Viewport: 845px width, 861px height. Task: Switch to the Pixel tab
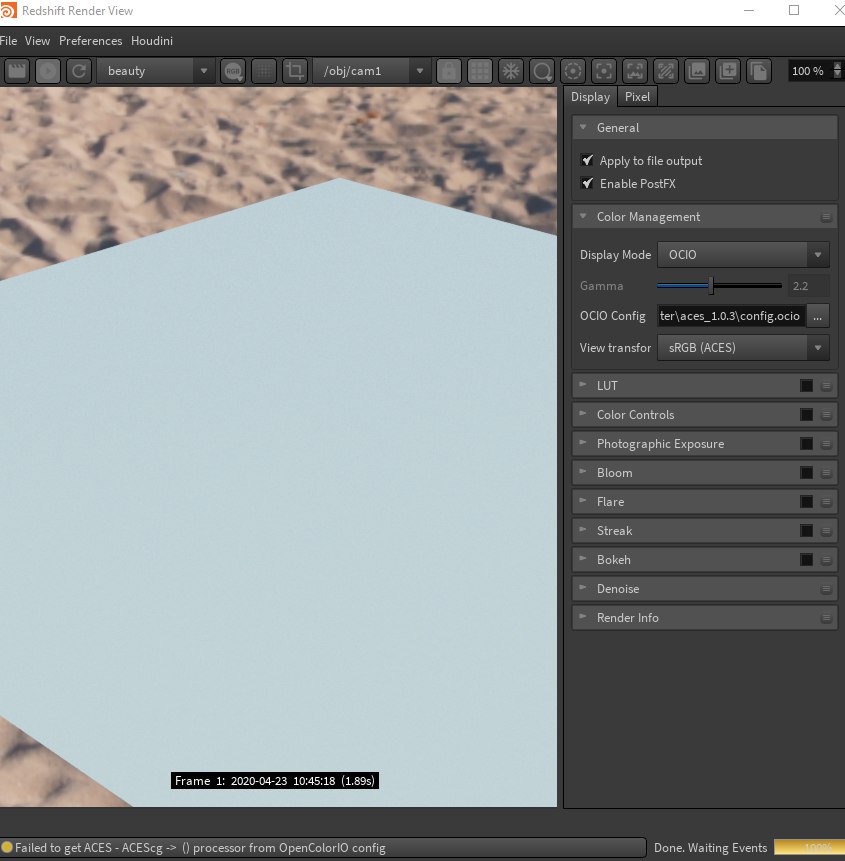pos(637,97)
